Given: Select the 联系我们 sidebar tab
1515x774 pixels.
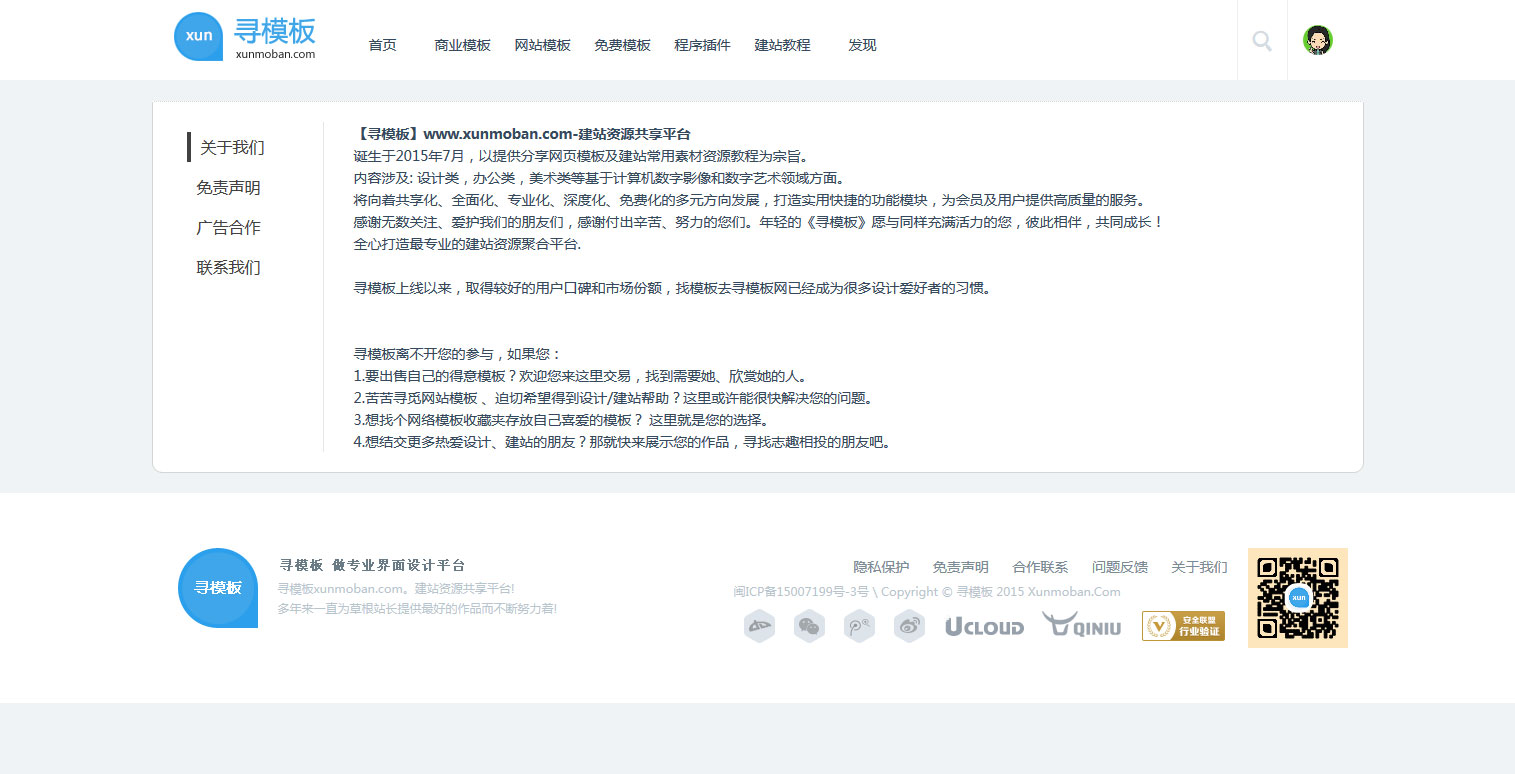Looking at the screenshot, I should pyautogui.click(x=228, y=268).
